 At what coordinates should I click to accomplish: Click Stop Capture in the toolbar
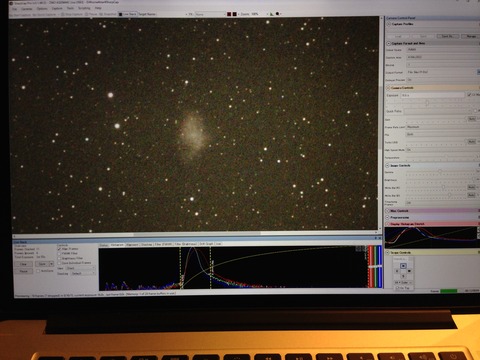click(72, 14)
